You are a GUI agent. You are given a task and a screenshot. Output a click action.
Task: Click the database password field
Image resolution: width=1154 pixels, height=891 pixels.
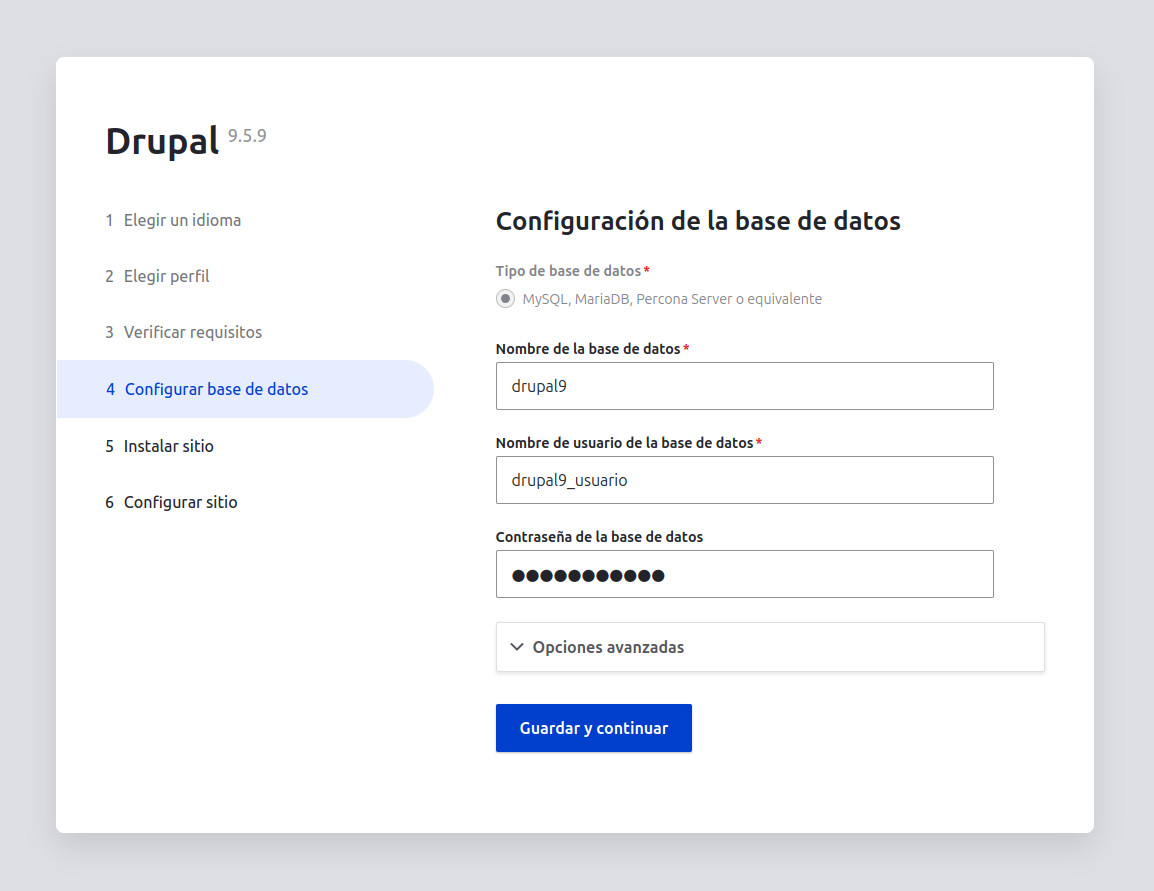pyautogui.click(x=744, y=574)
